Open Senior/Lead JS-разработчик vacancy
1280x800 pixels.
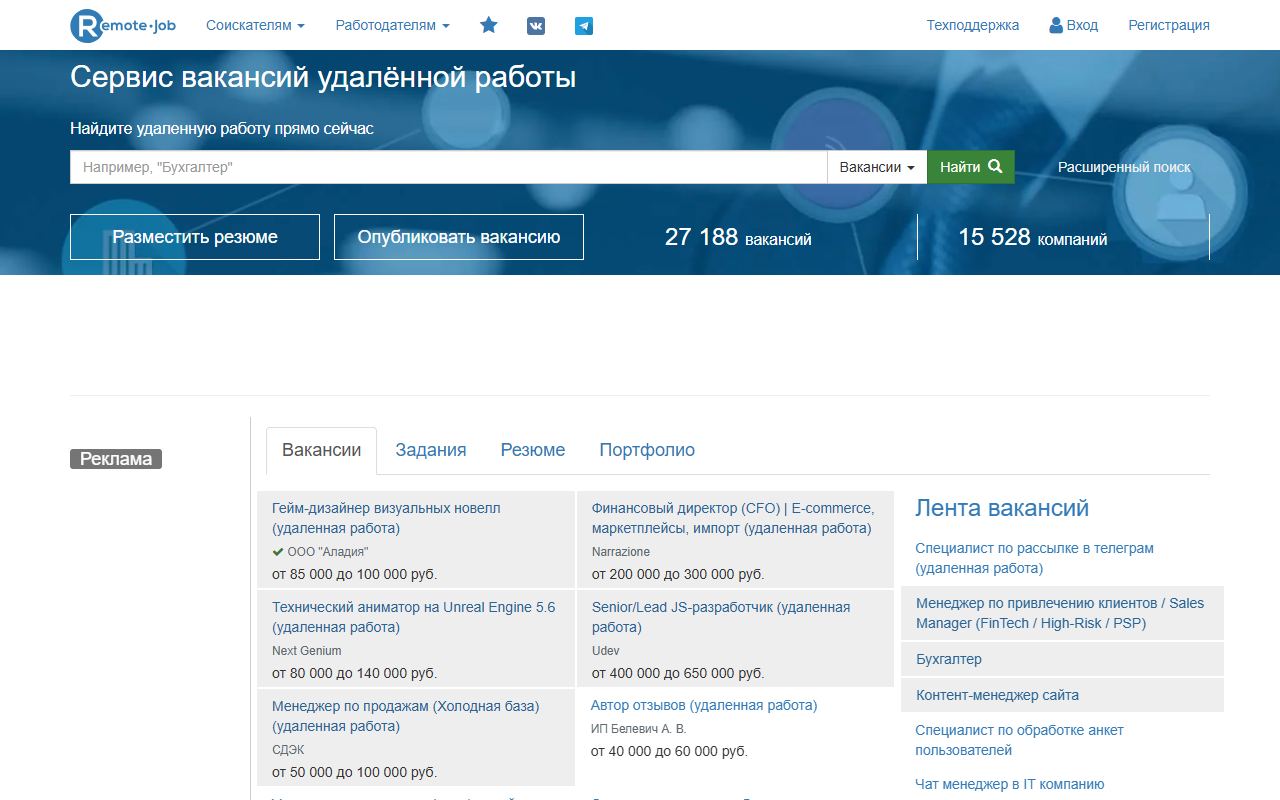pyautogui.click(x=721, y=617)
